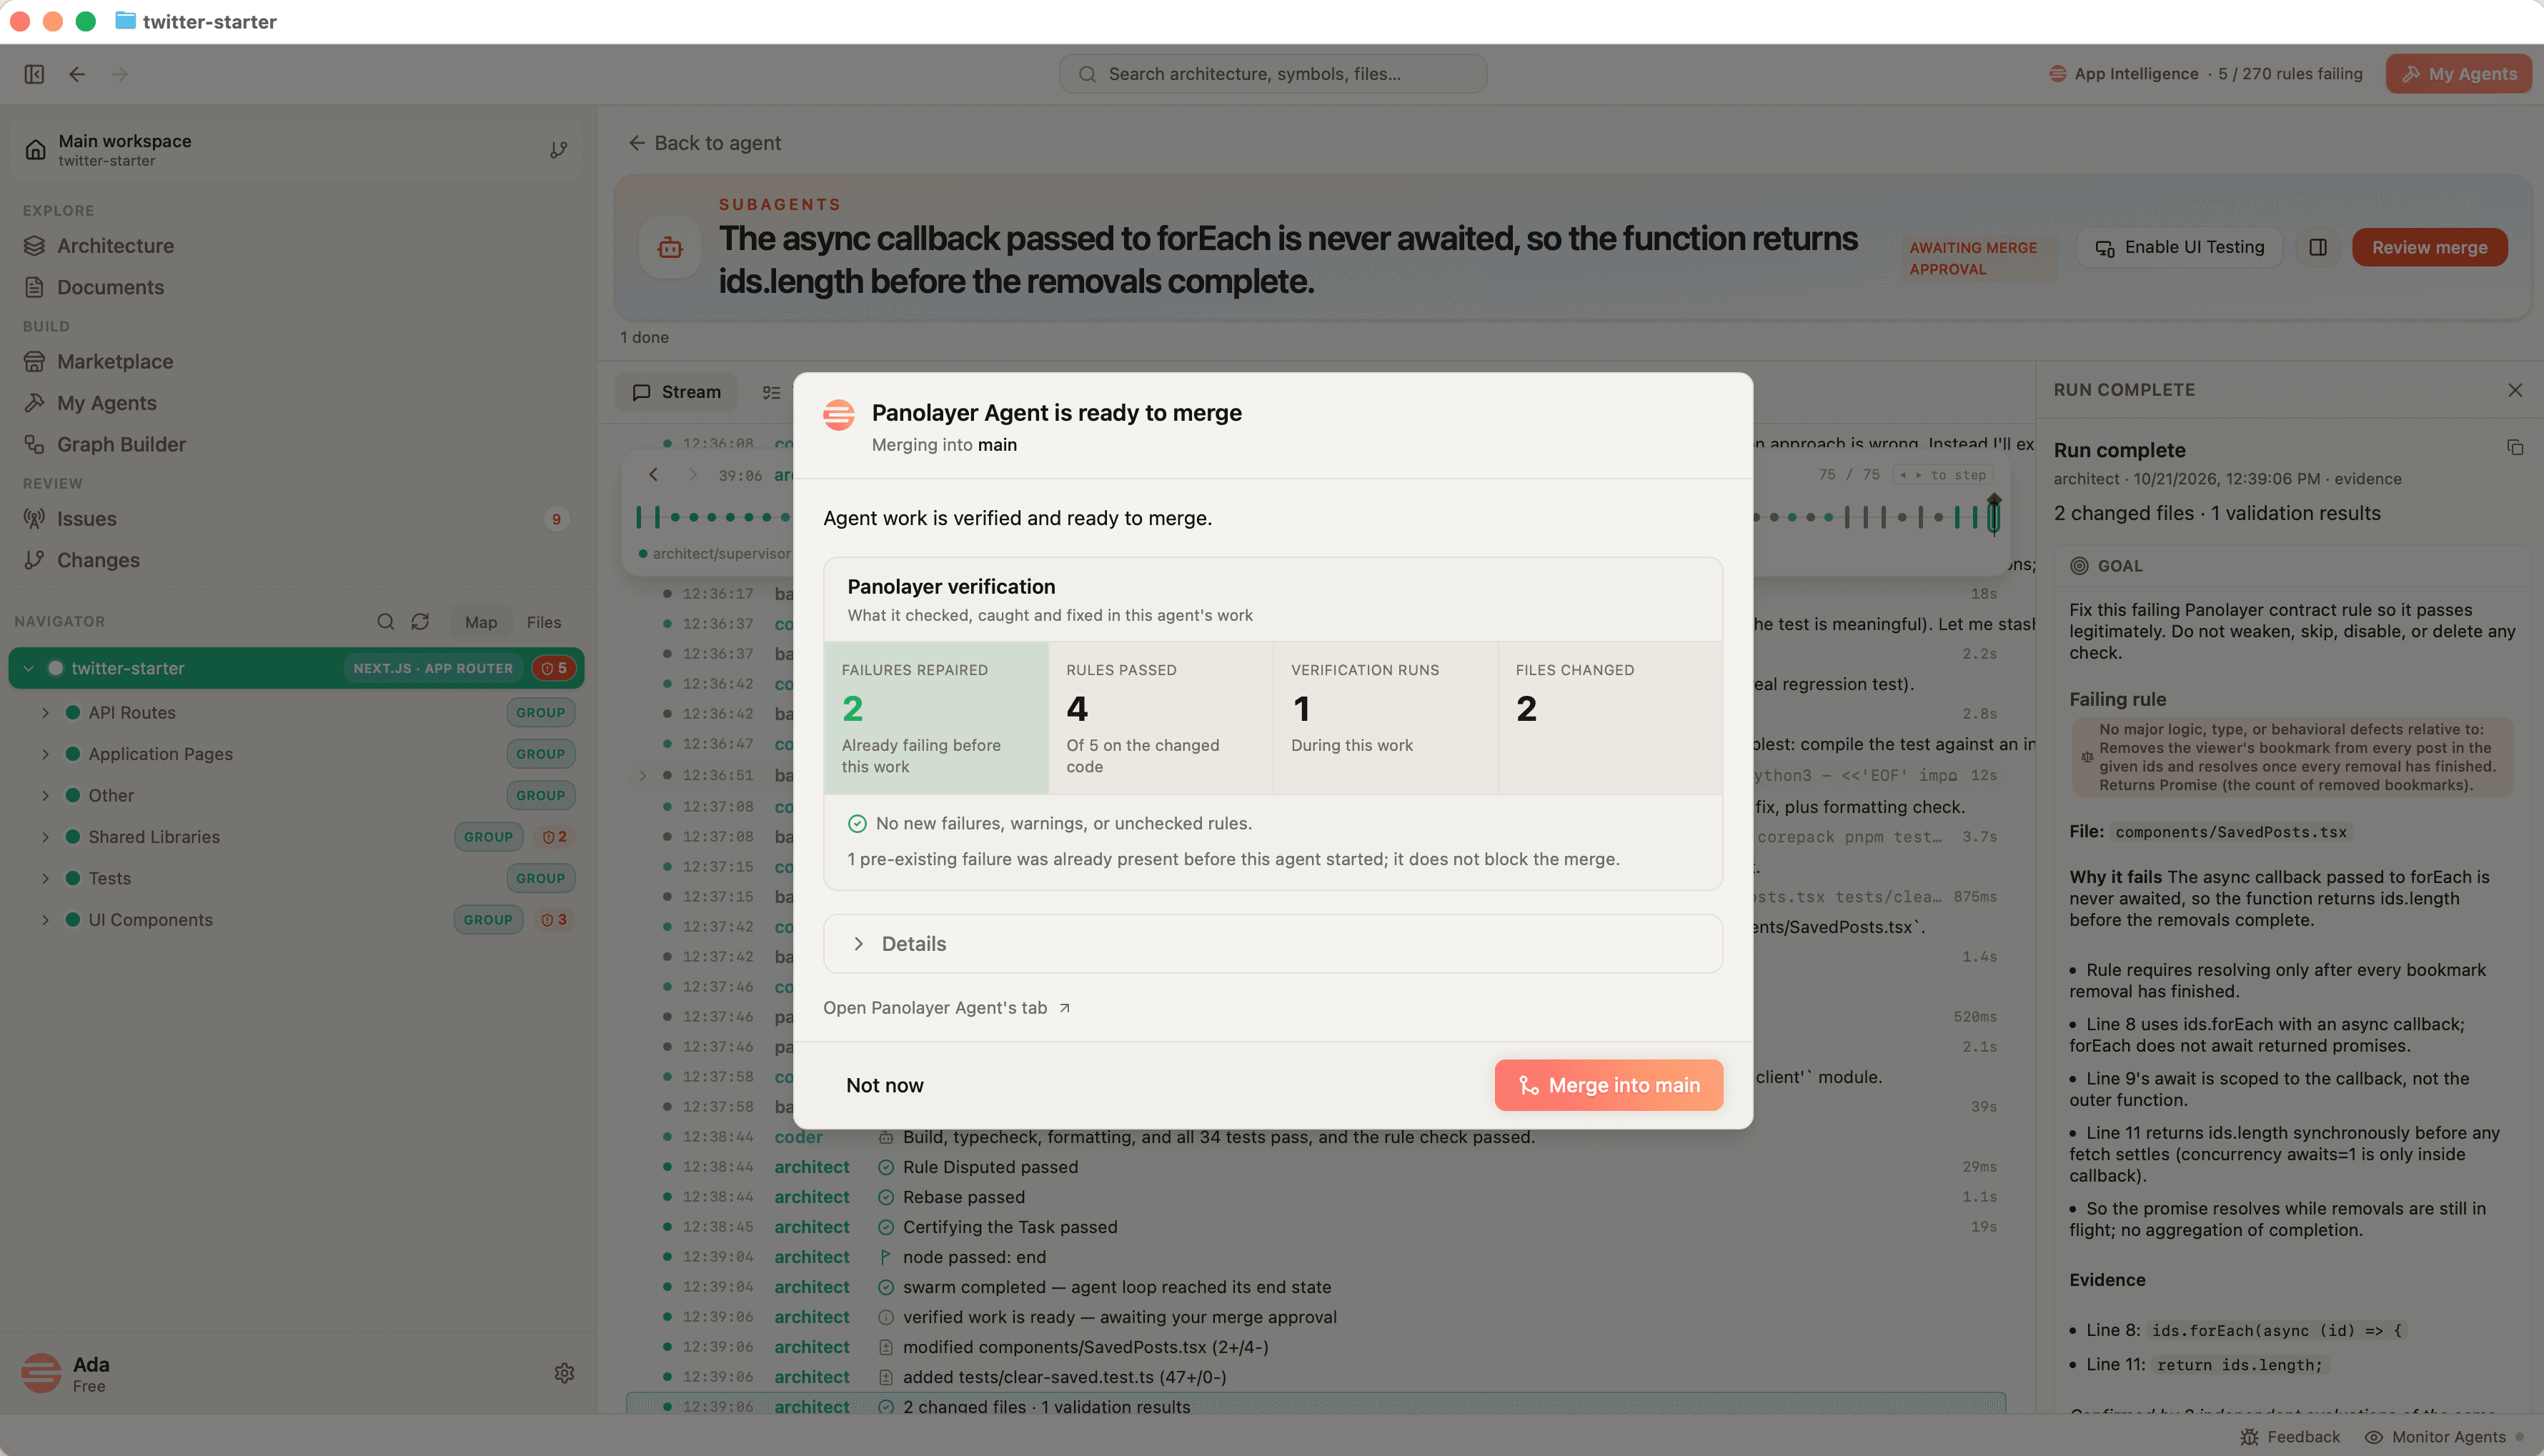Refresh the navigator tree
The width and height of the screenshot is (2544, 1456).
click(420, 622)
